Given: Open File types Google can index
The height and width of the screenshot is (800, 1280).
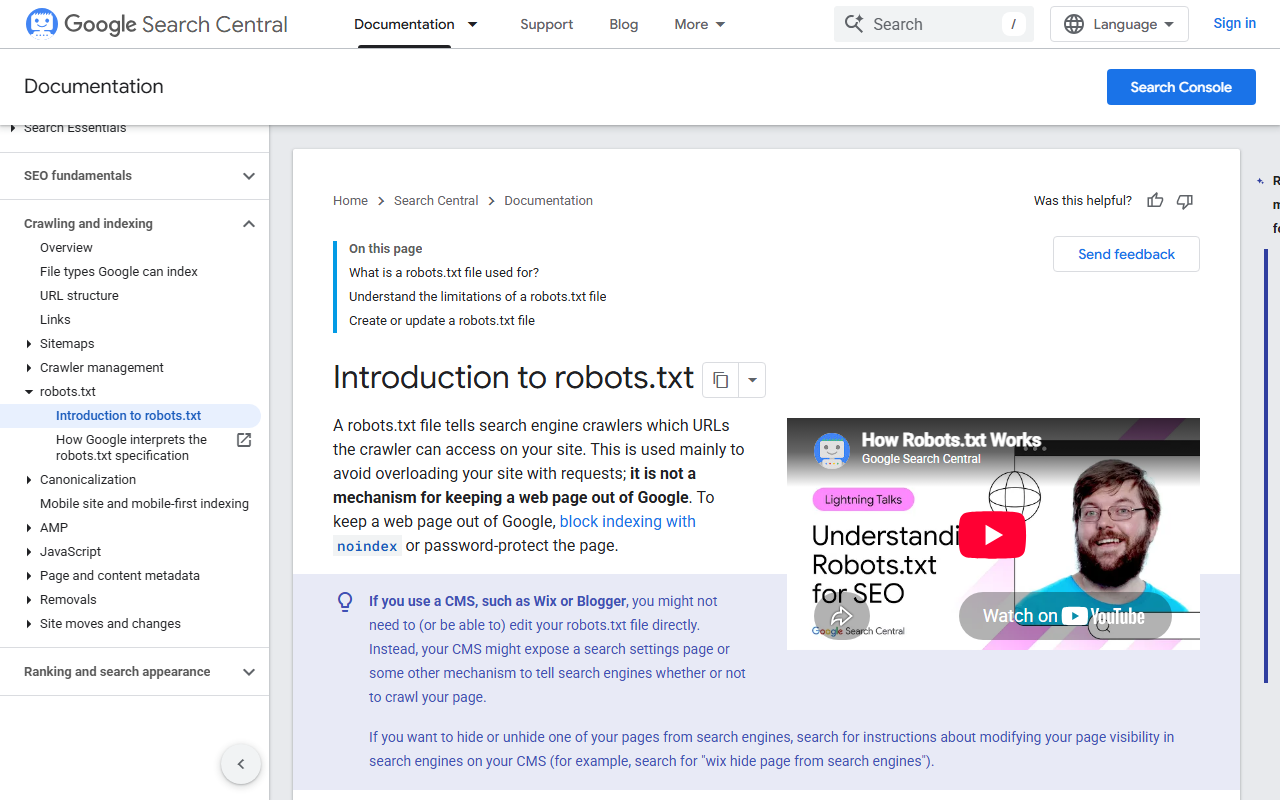Looking at the screenshot, I should (x=119, y=272).
